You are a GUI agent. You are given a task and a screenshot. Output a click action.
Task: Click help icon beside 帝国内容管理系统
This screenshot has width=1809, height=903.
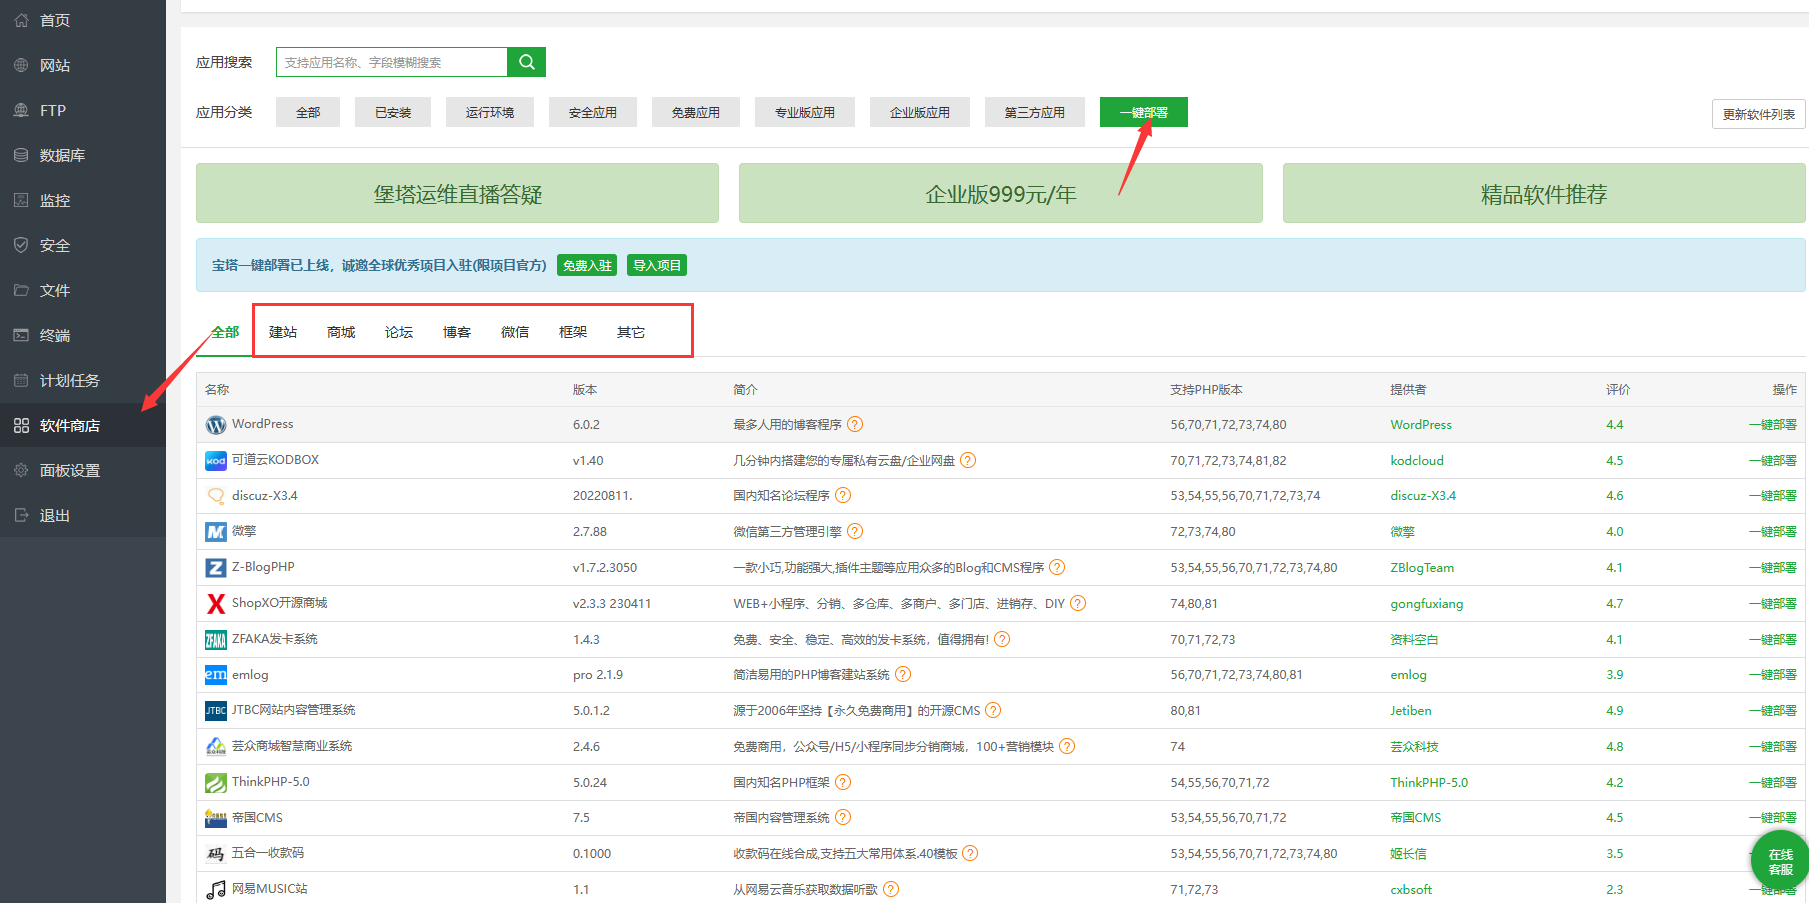pyautogui.click(x=843, y=817)
